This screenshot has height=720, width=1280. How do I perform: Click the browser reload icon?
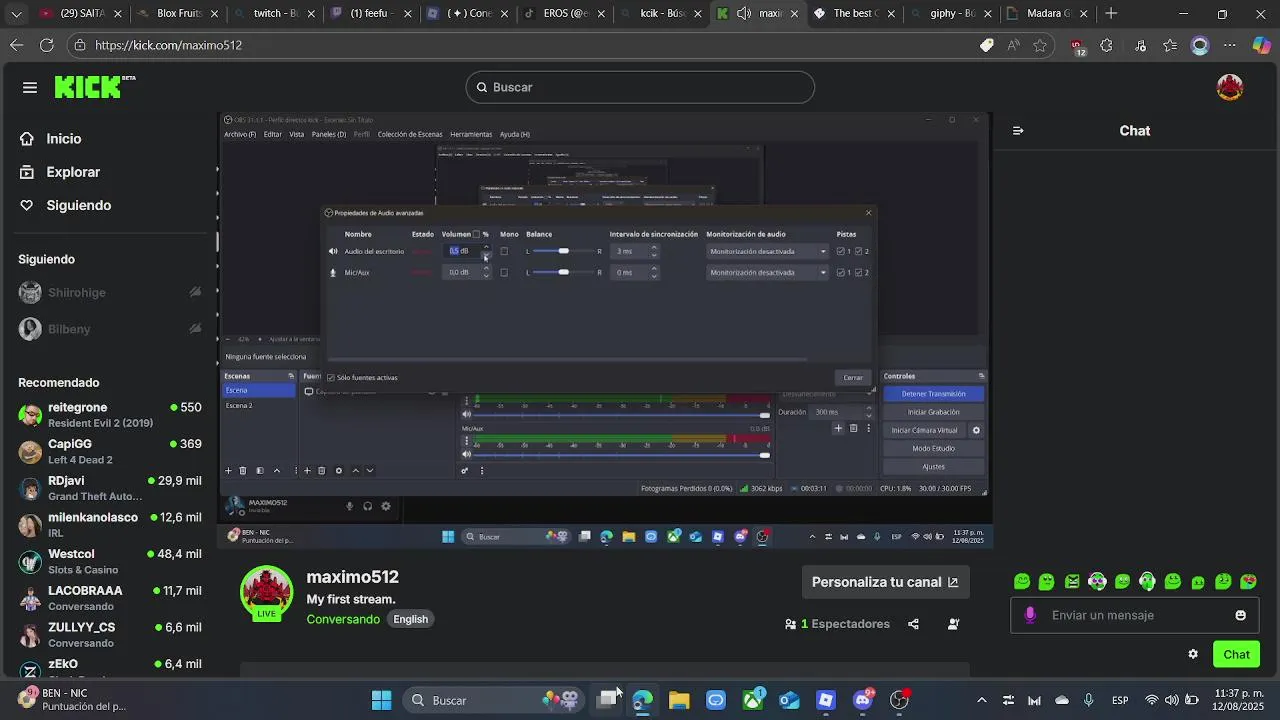[47, 45]
